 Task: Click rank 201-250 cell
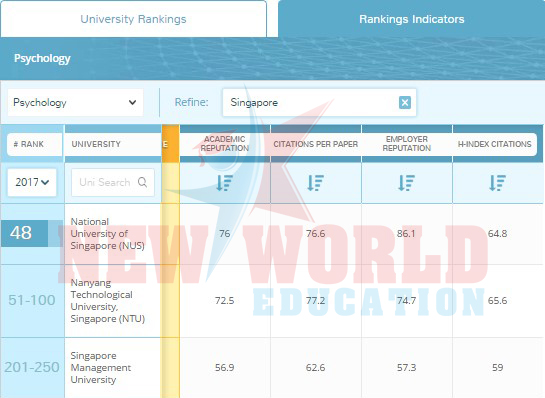click(32, 367)
